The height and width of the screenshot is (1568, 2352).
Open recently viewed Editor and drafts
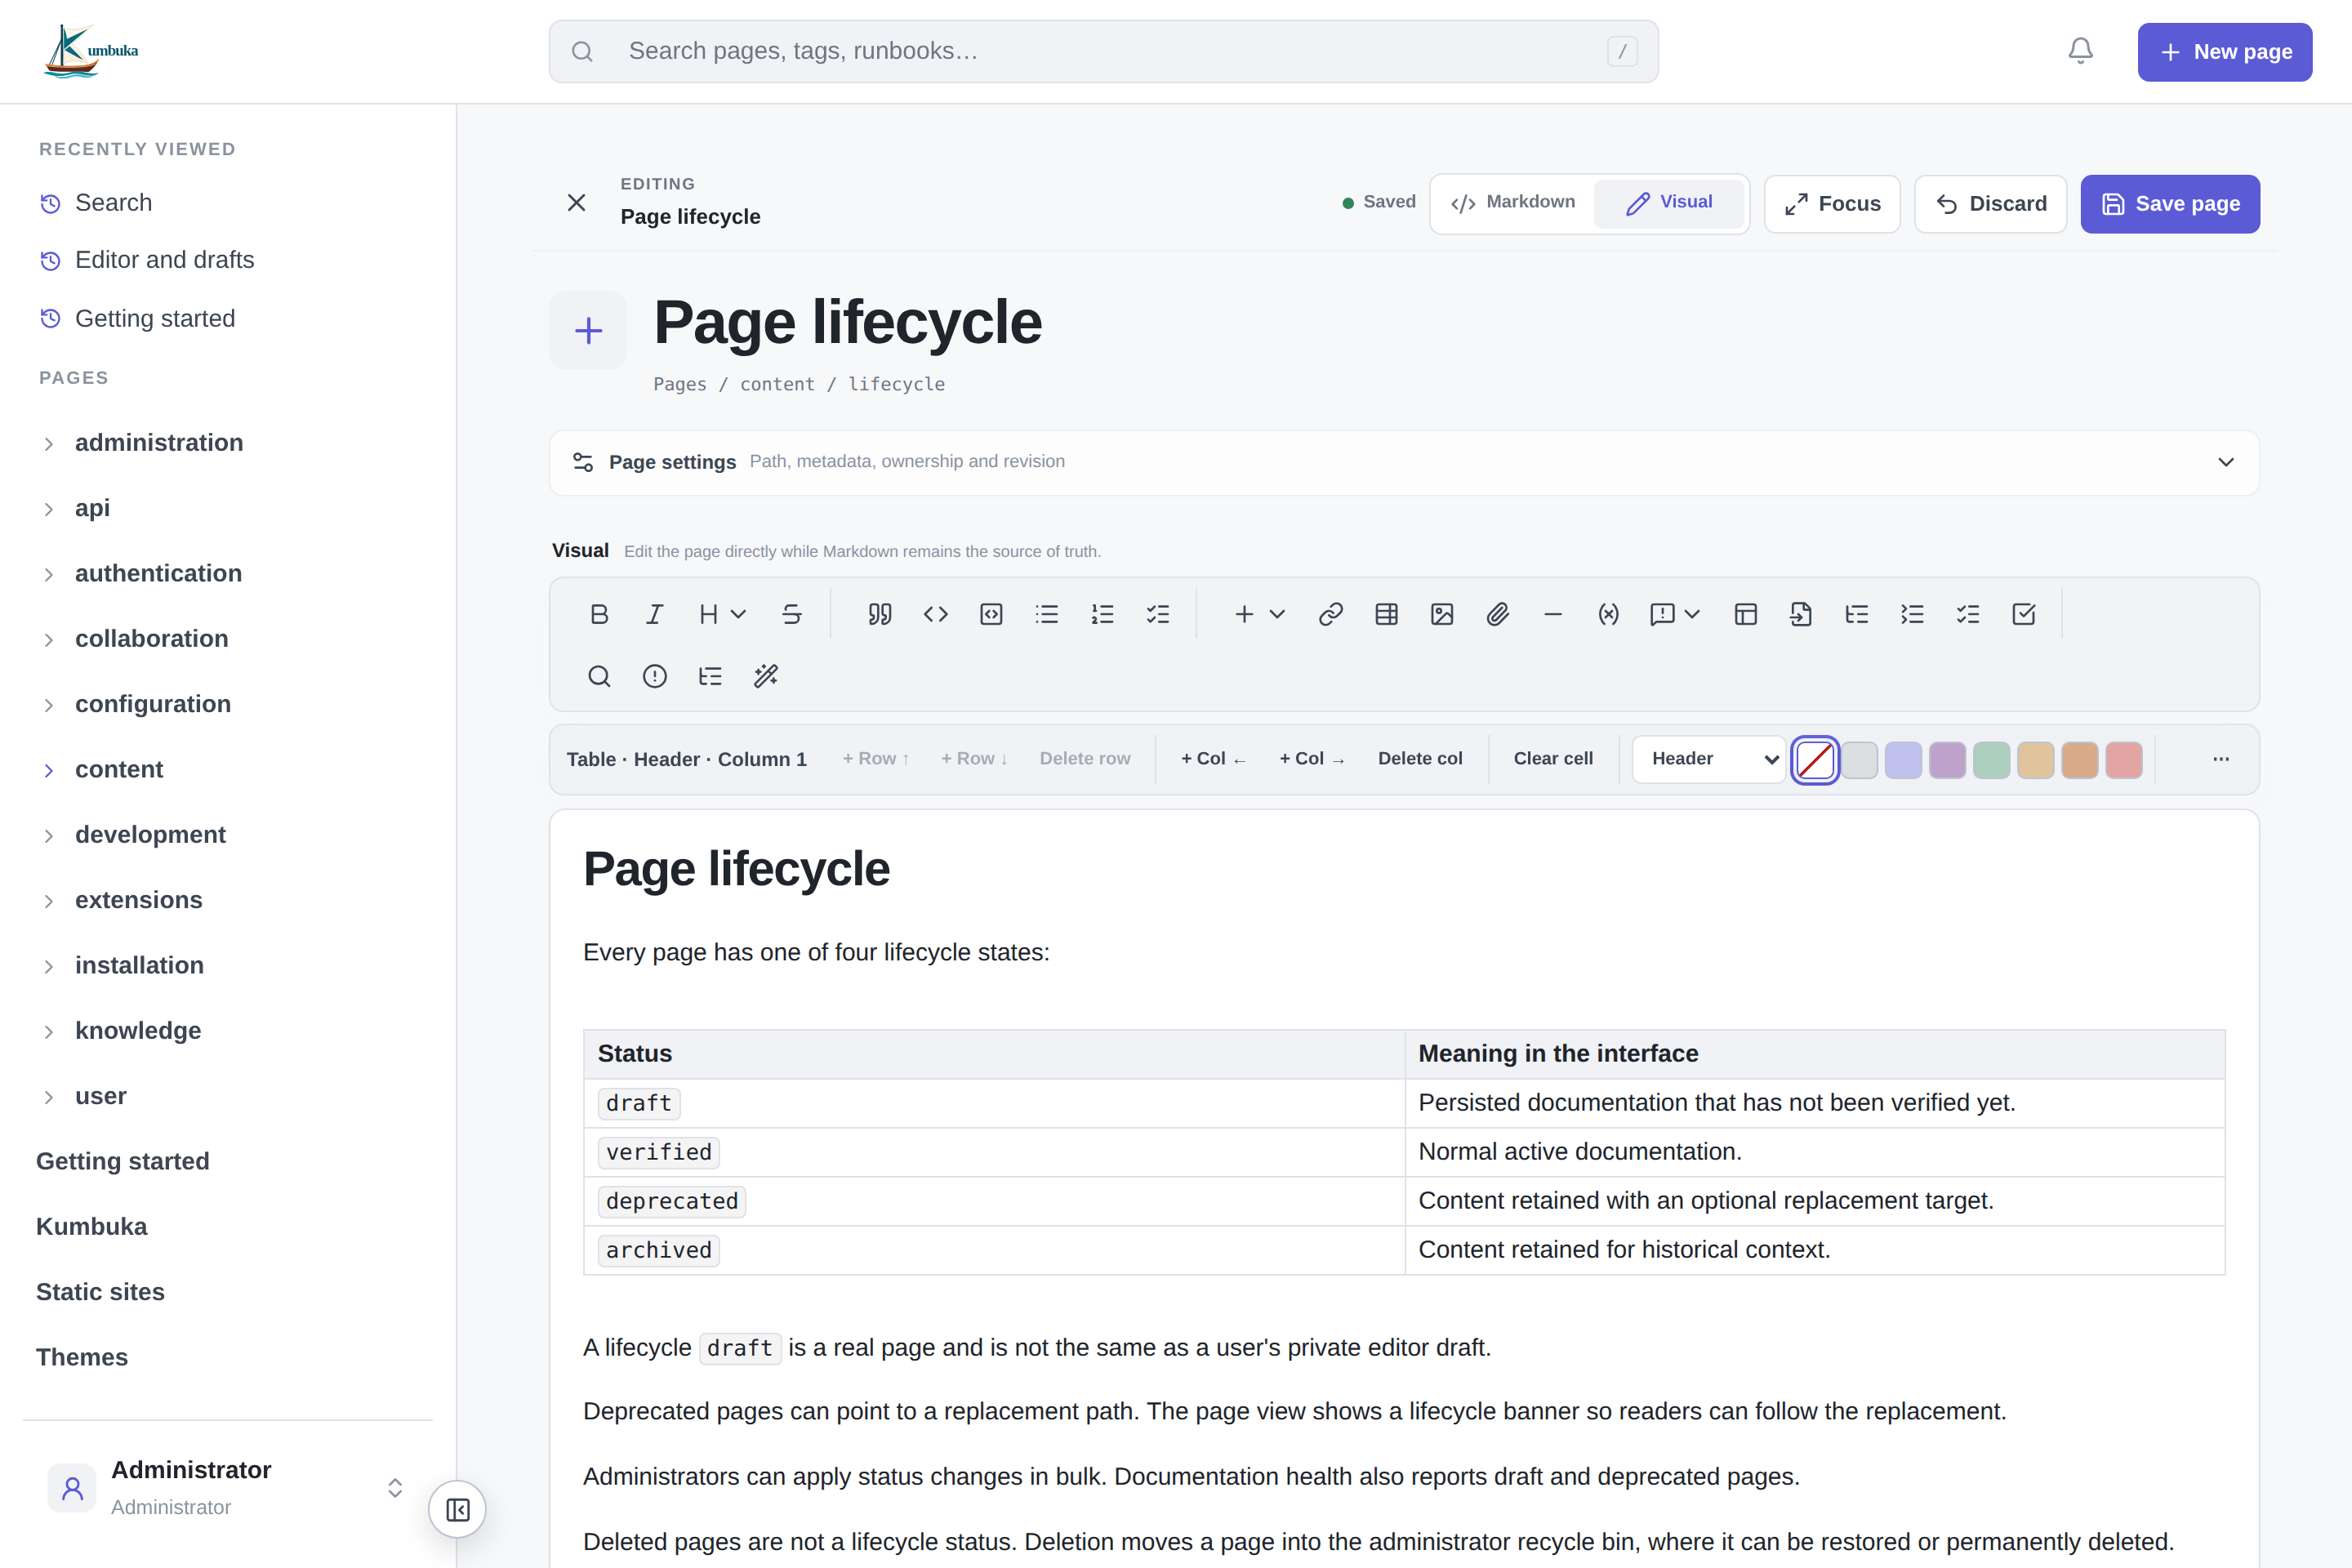pos(165,260)
